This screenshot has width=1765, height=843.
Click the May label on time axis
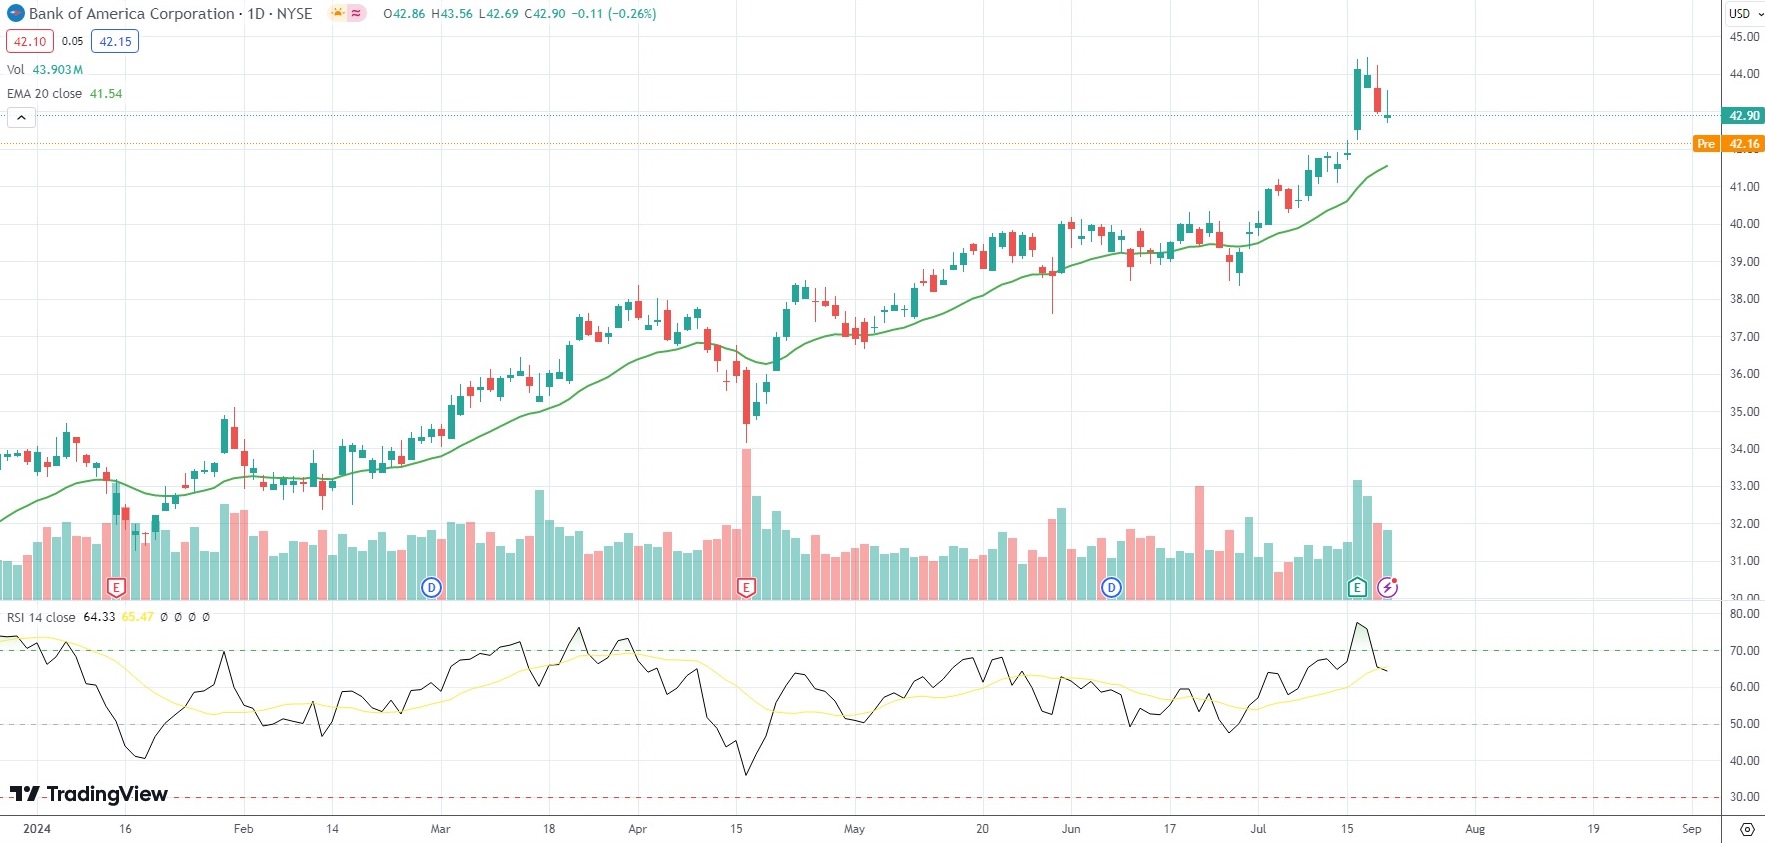(x=854, y=829)
